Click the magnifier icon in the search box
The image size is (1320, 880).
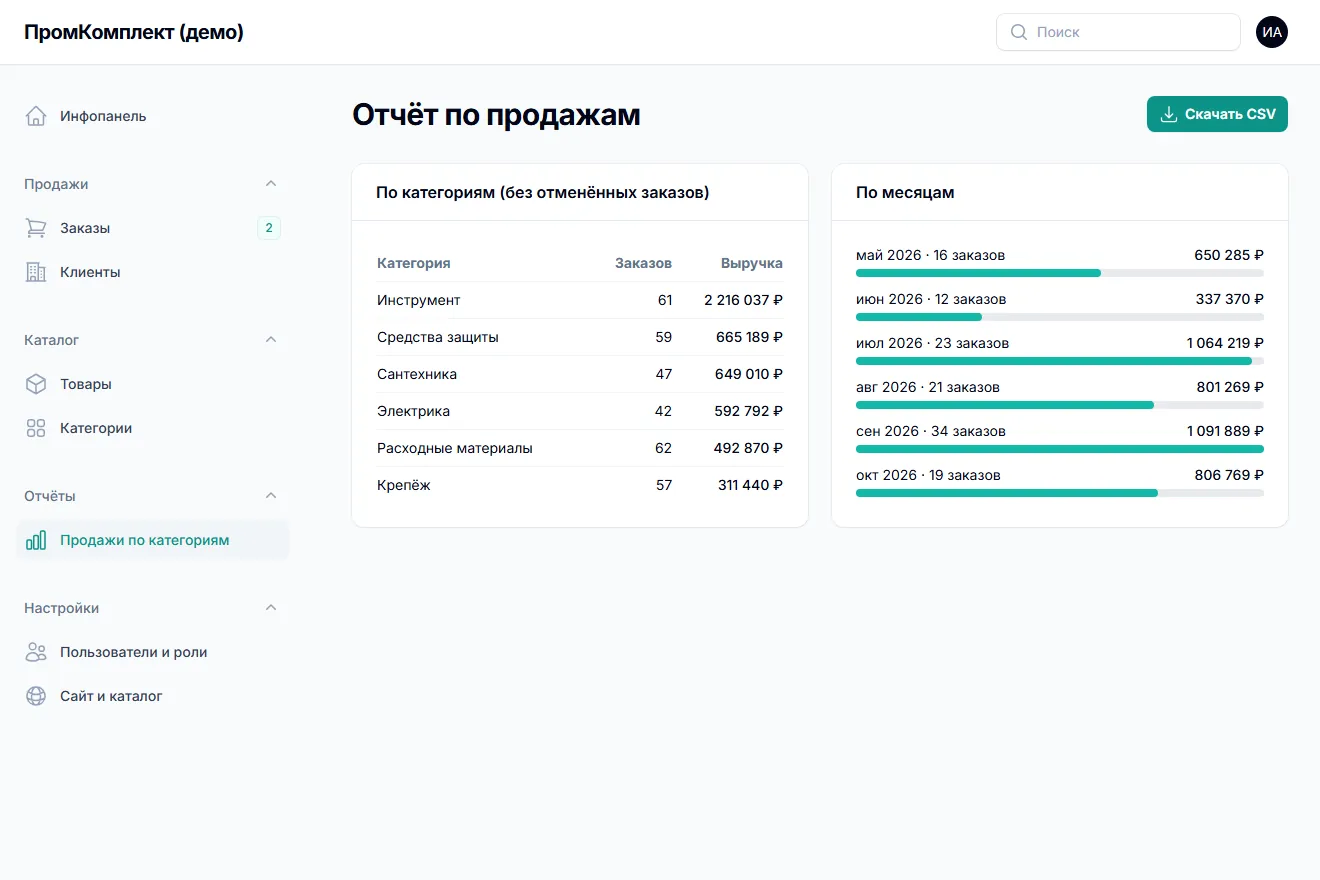1019,32
